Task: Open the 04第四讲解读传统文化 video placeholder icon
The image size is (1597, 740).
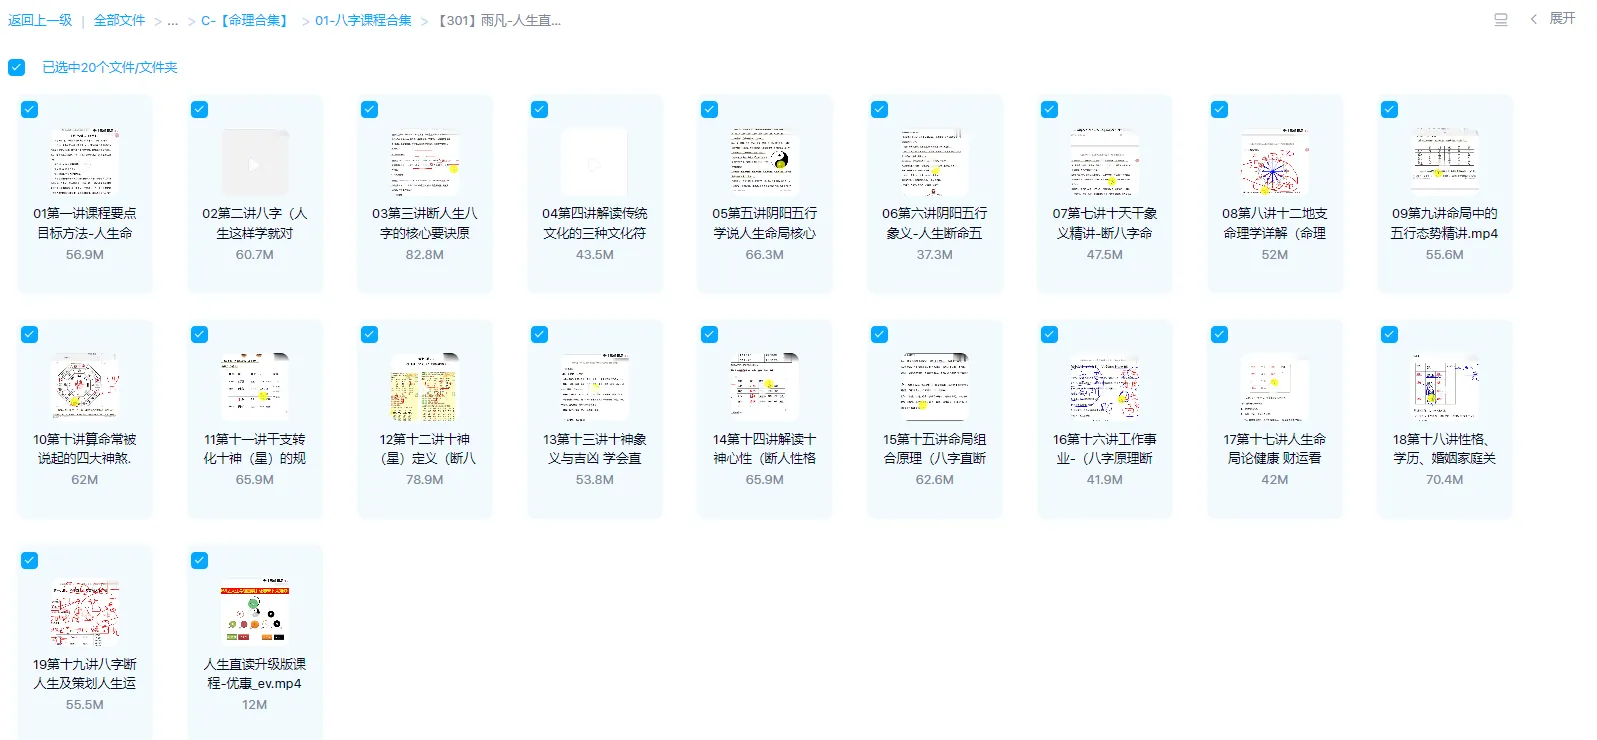Action: [x=594, y=162]
